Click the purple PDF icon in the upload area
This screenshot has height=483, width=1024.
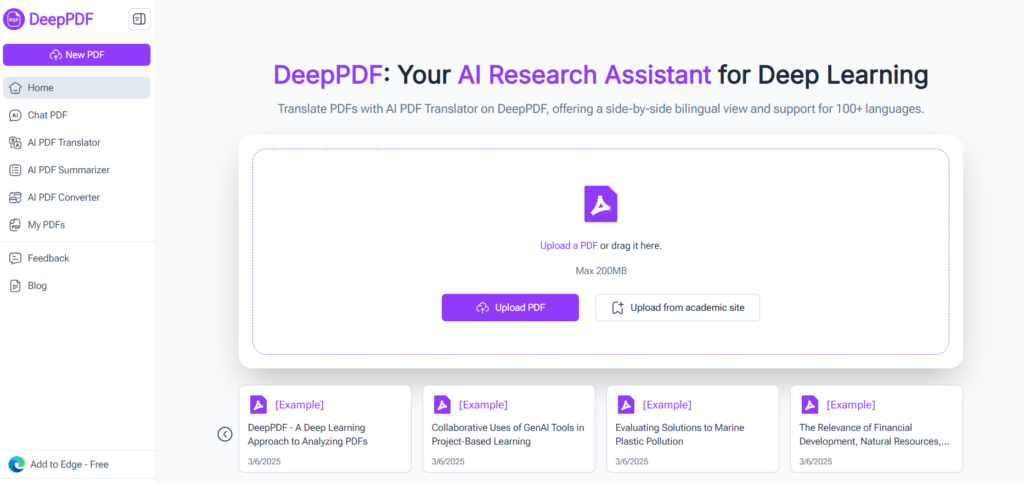pos(601,204)
